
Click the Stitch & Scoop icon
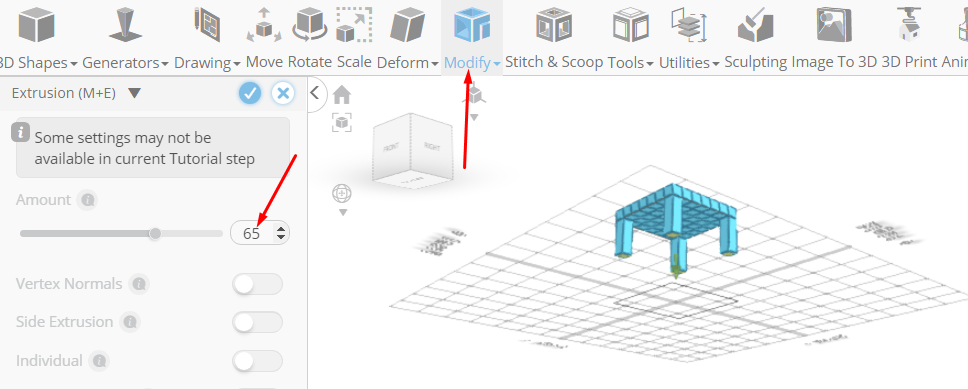pos(553,25)
